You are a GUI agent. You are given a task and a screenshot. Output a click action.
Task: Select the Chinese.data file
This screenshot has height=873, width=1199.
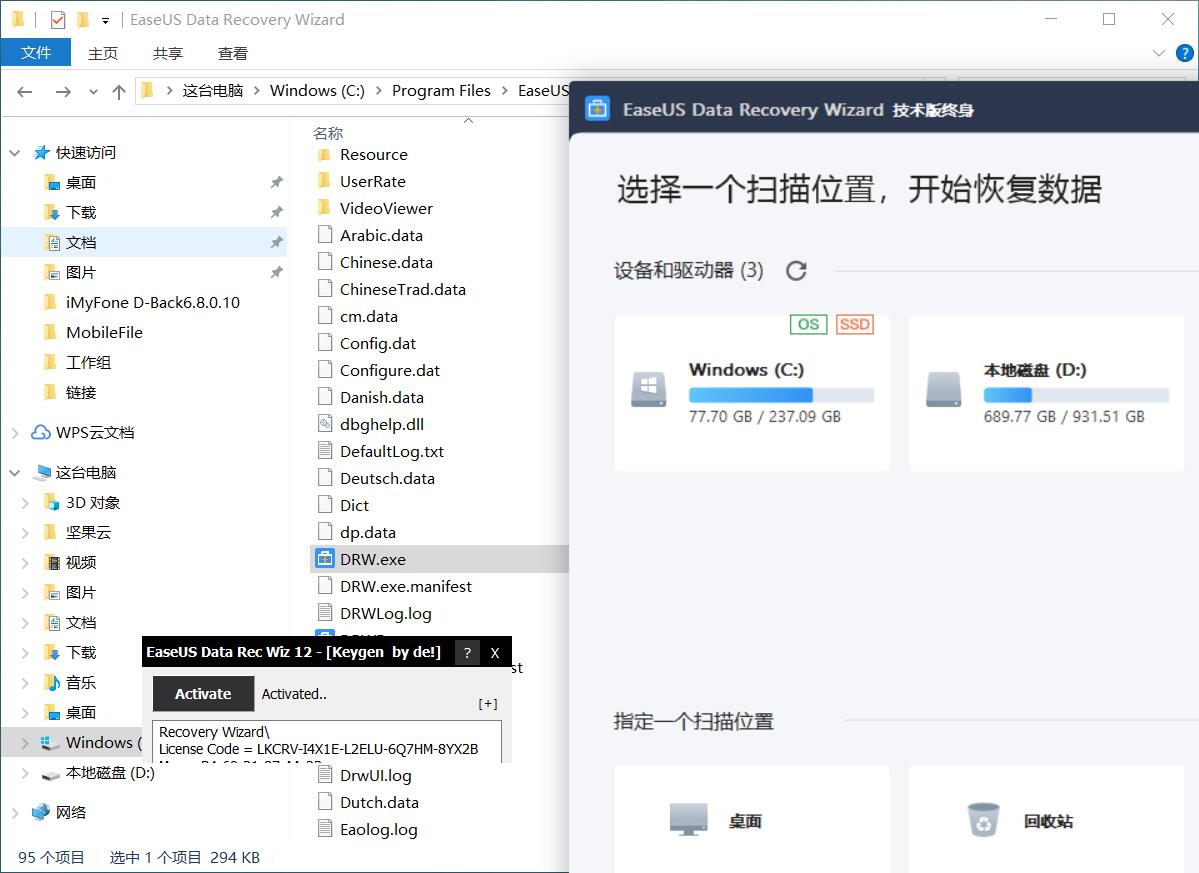tap(386, 262)
